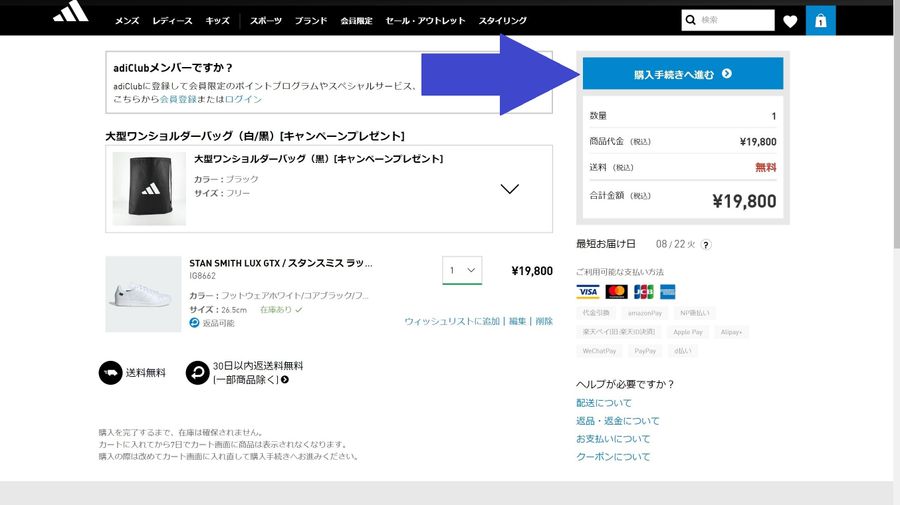Open the セール・アウトレット menu
900x505 pixels.
(425, 21)
